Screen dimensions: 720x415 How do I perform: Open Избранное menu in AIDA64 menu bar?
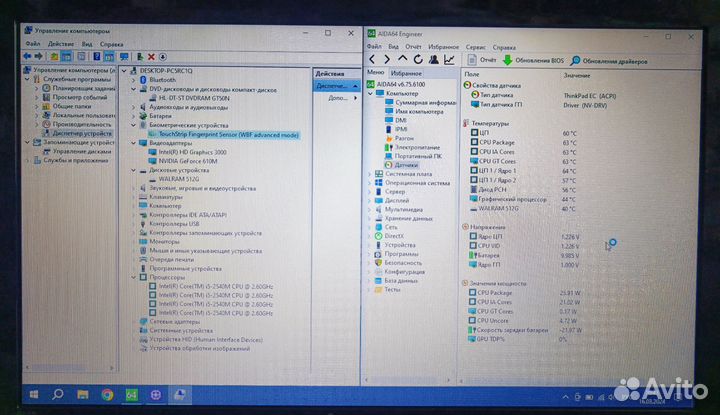pos(443,47)
